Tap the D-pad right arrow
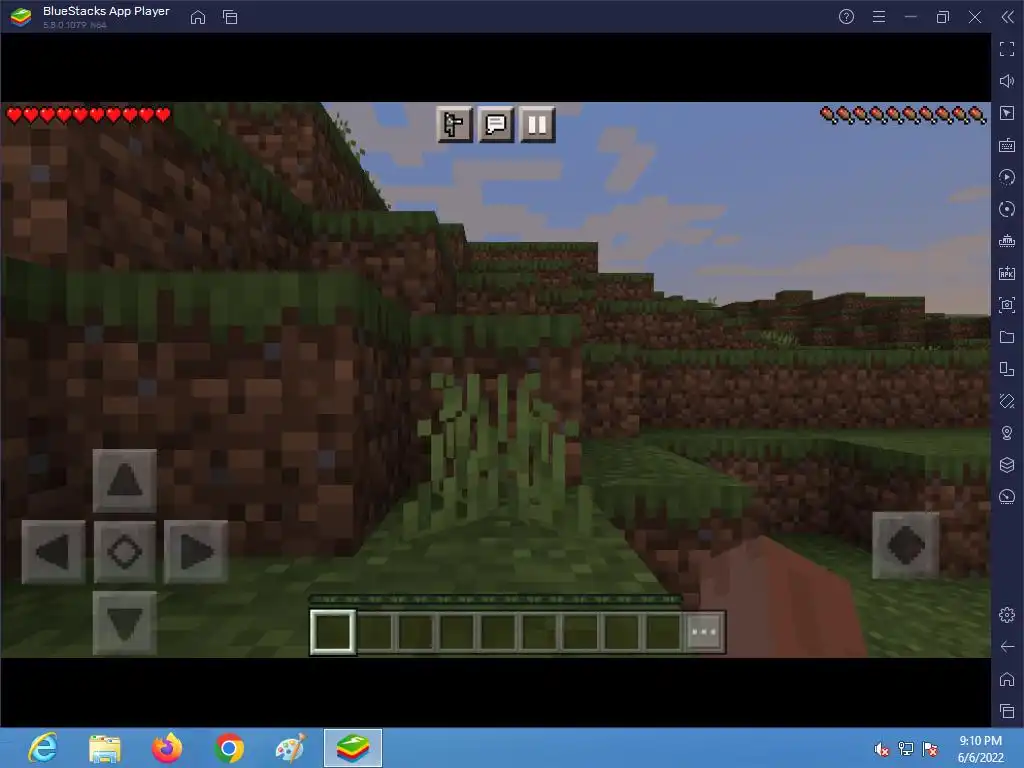 click(196, 552)
